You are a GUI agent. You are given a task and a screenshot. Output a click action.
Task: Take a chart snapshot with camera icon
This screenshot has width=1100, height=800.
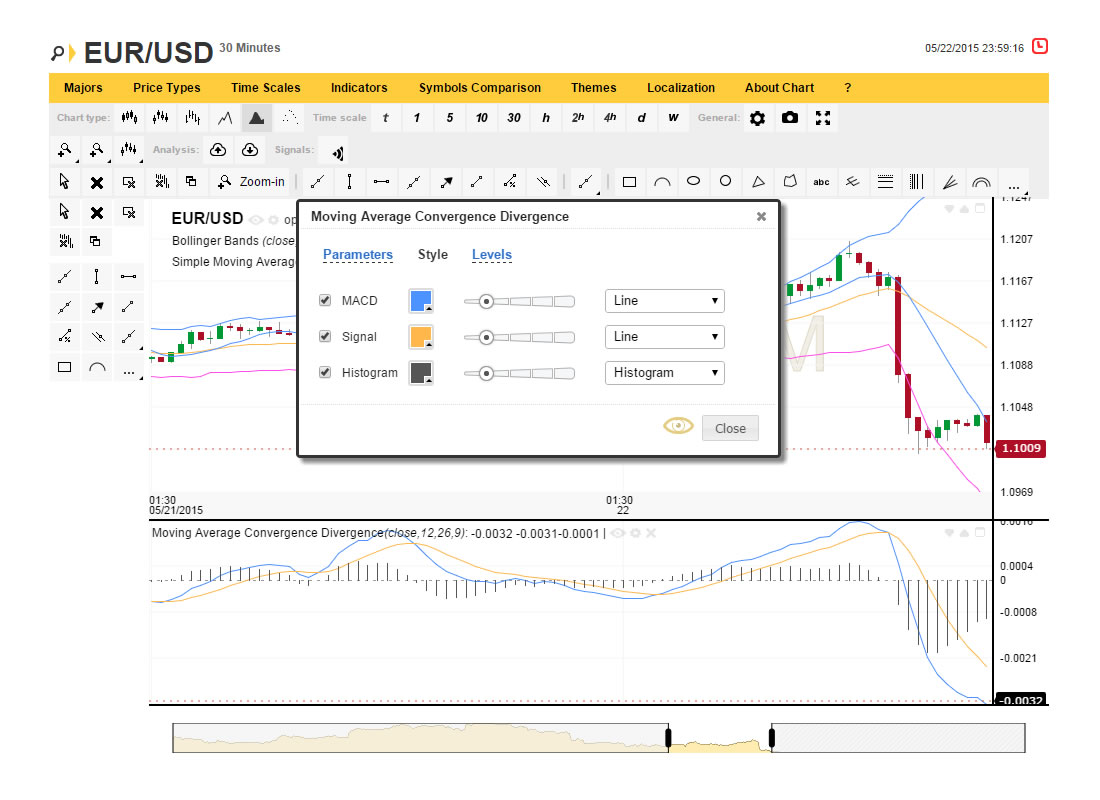click(790, 118)
